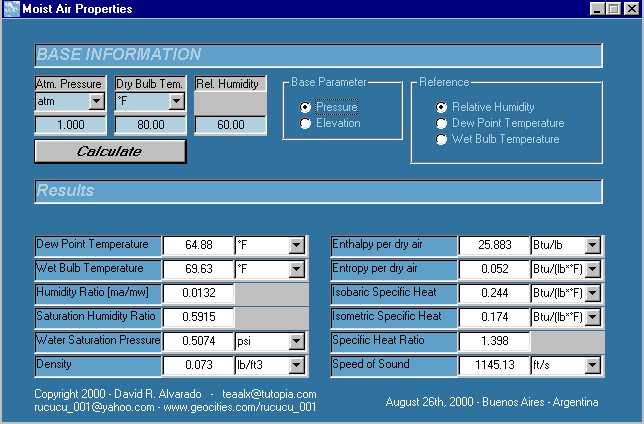
Task: Click the Rel. Humidity header label
Action: [x=228, y=84]
